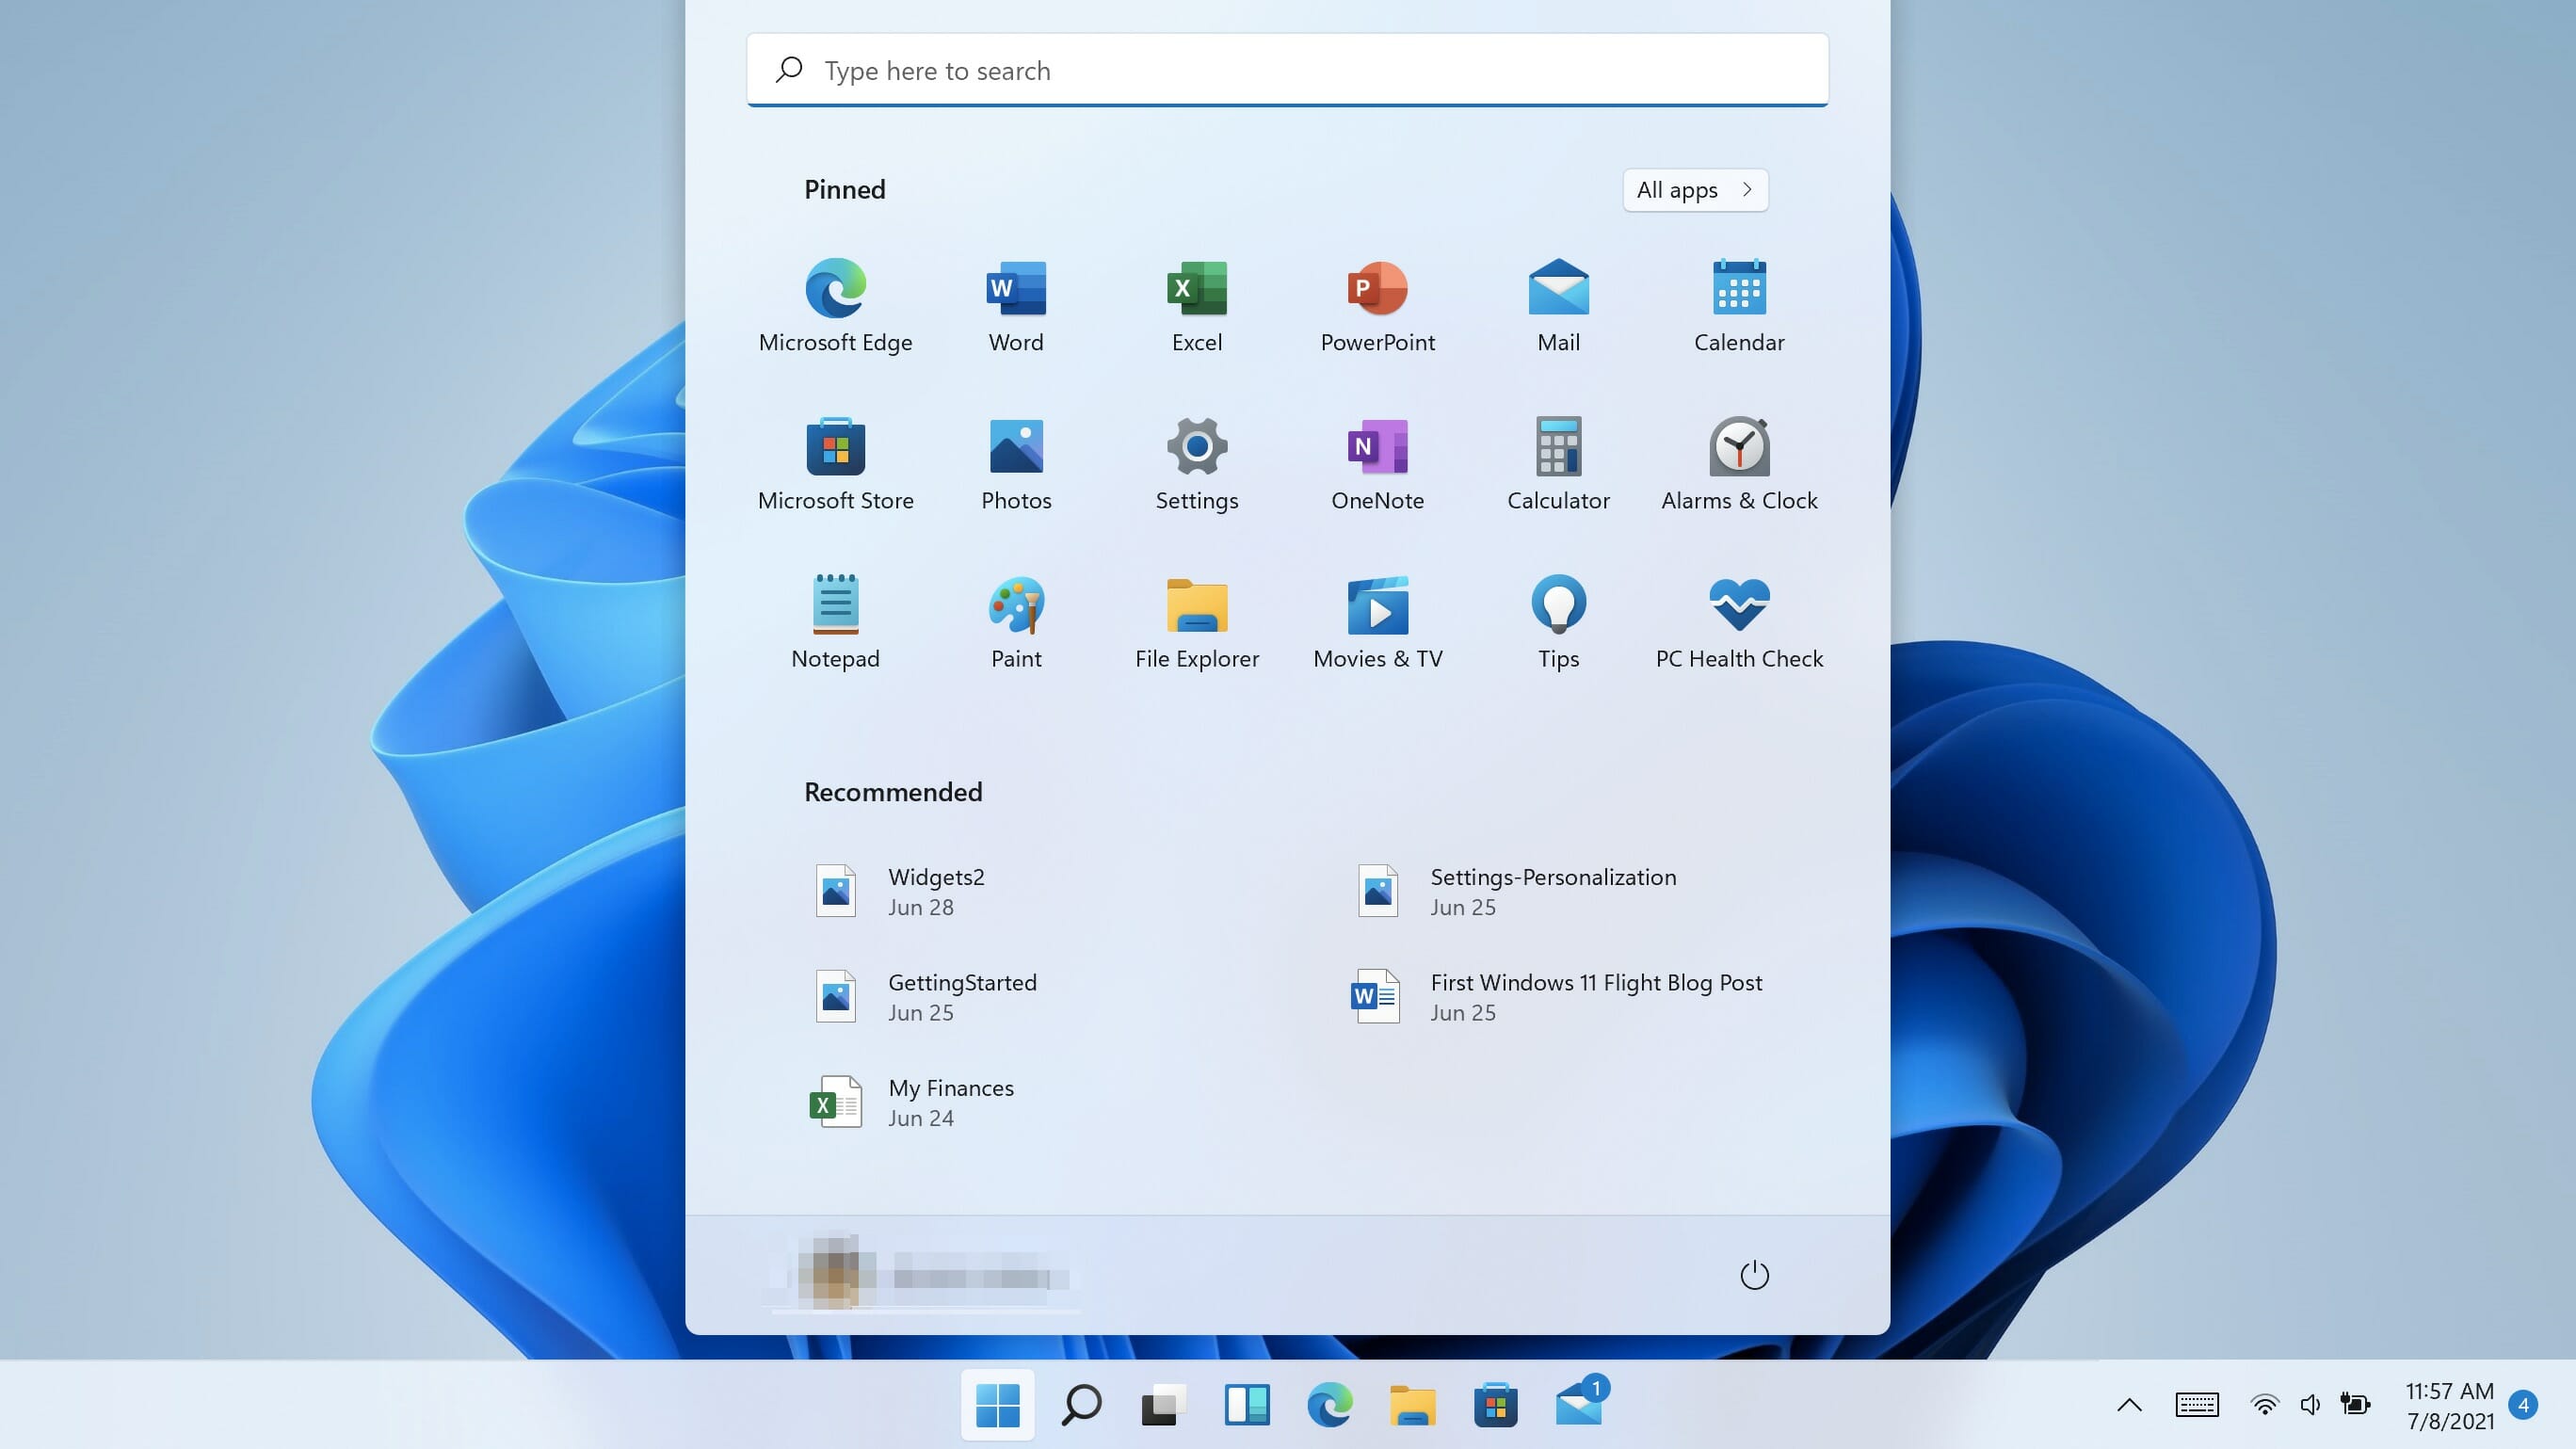Launch PC Health Check app
Image resolution: width=2576 pixels, height=1449 pixels.
pyautogui.click(x=1737, y=620)
